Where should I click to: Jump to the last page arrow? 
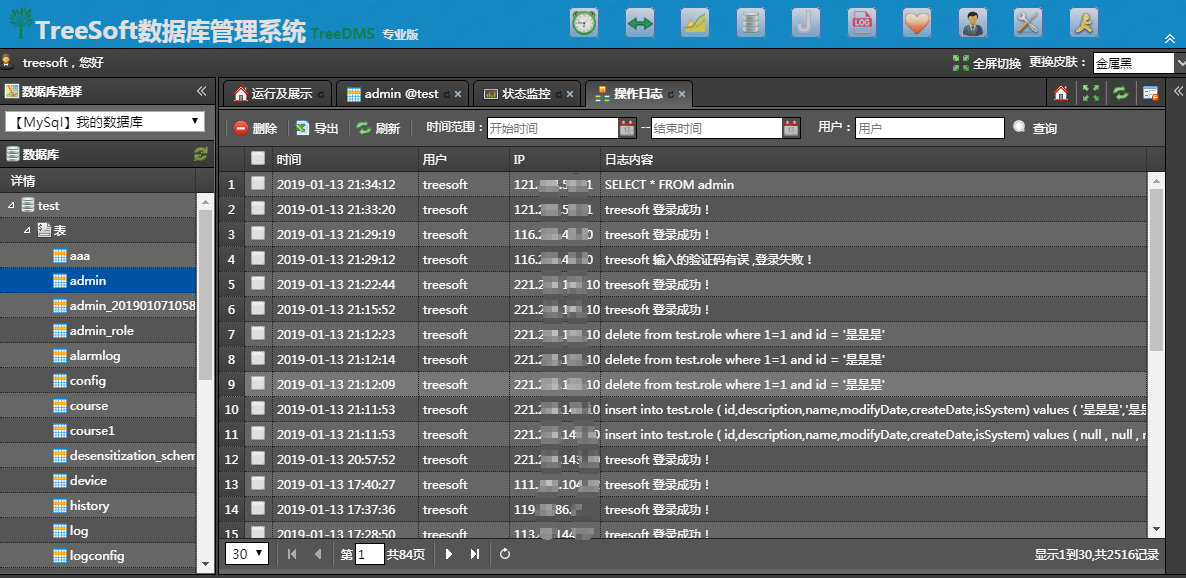pyautogui.click(x=475, y=554)
